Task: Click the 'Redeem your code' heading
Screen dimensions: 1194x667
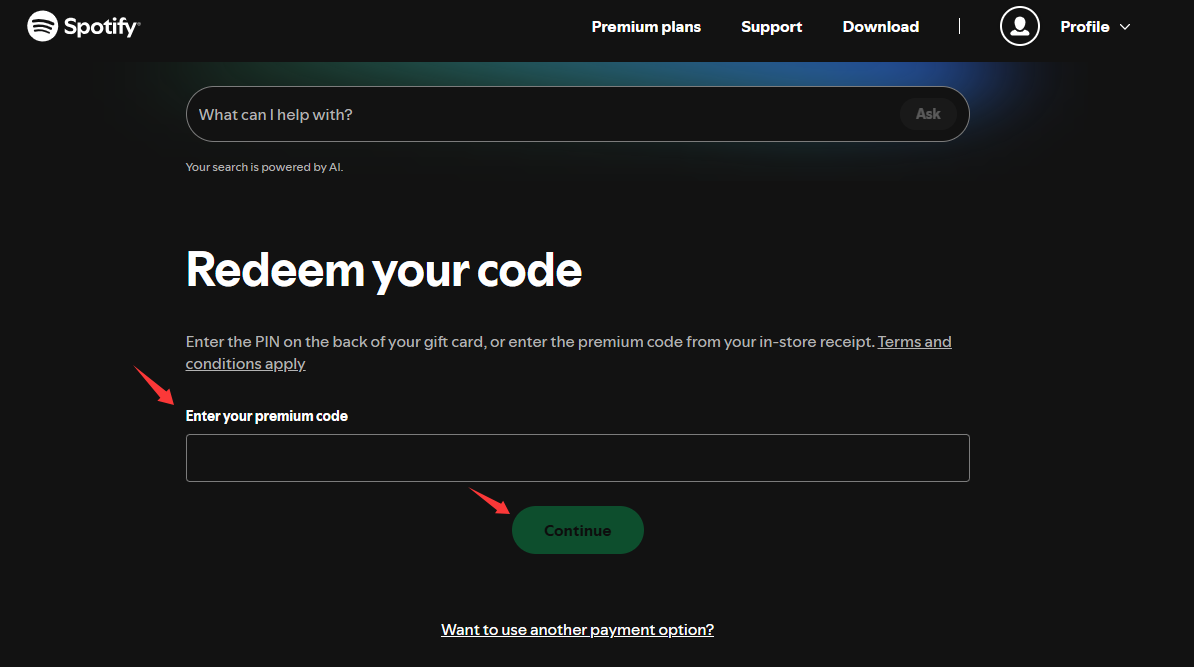Action: click(384, 270)
